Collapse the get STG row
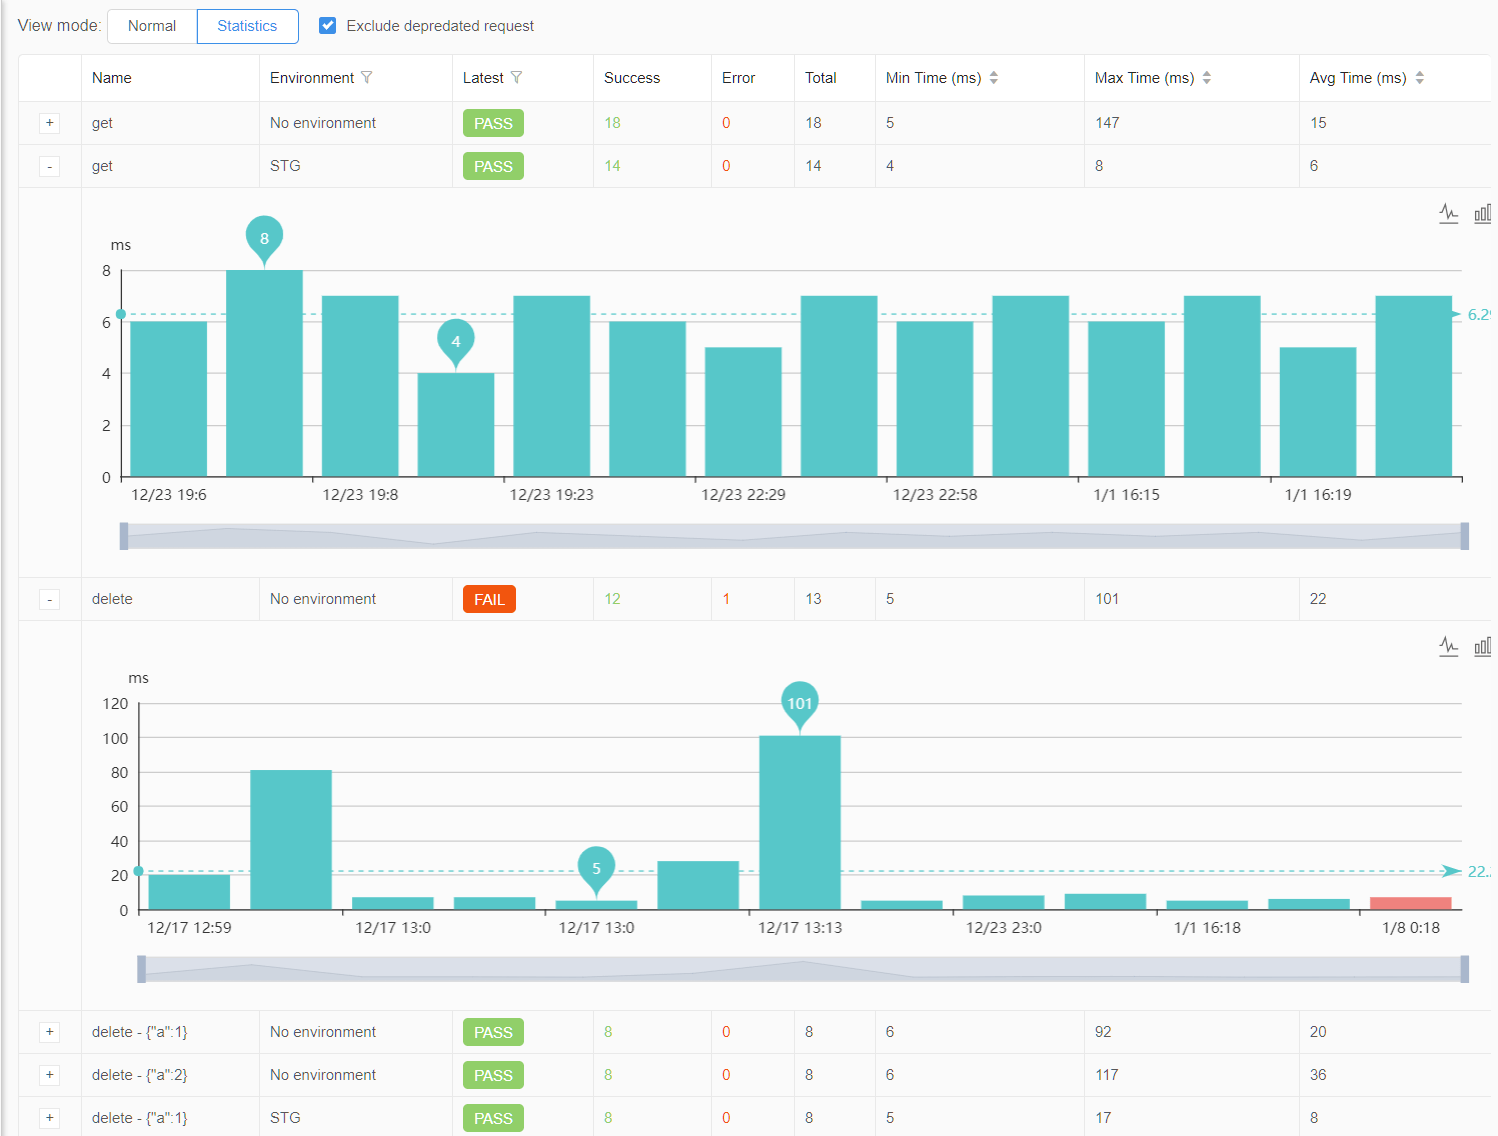Screen dimensions: 1498x1136 (49, 166)
